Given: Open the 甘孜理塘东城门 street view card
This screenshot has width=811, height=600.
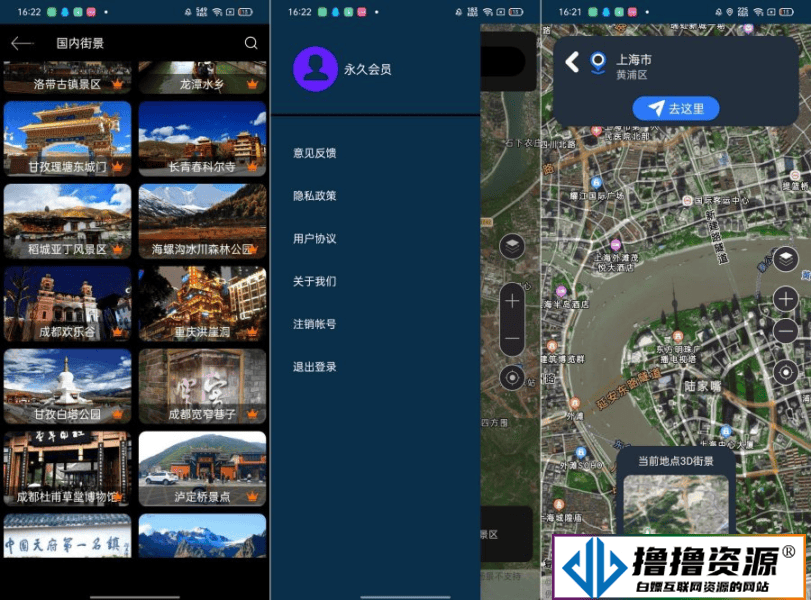Looking at the screenshot, I should tap(68, 139).
